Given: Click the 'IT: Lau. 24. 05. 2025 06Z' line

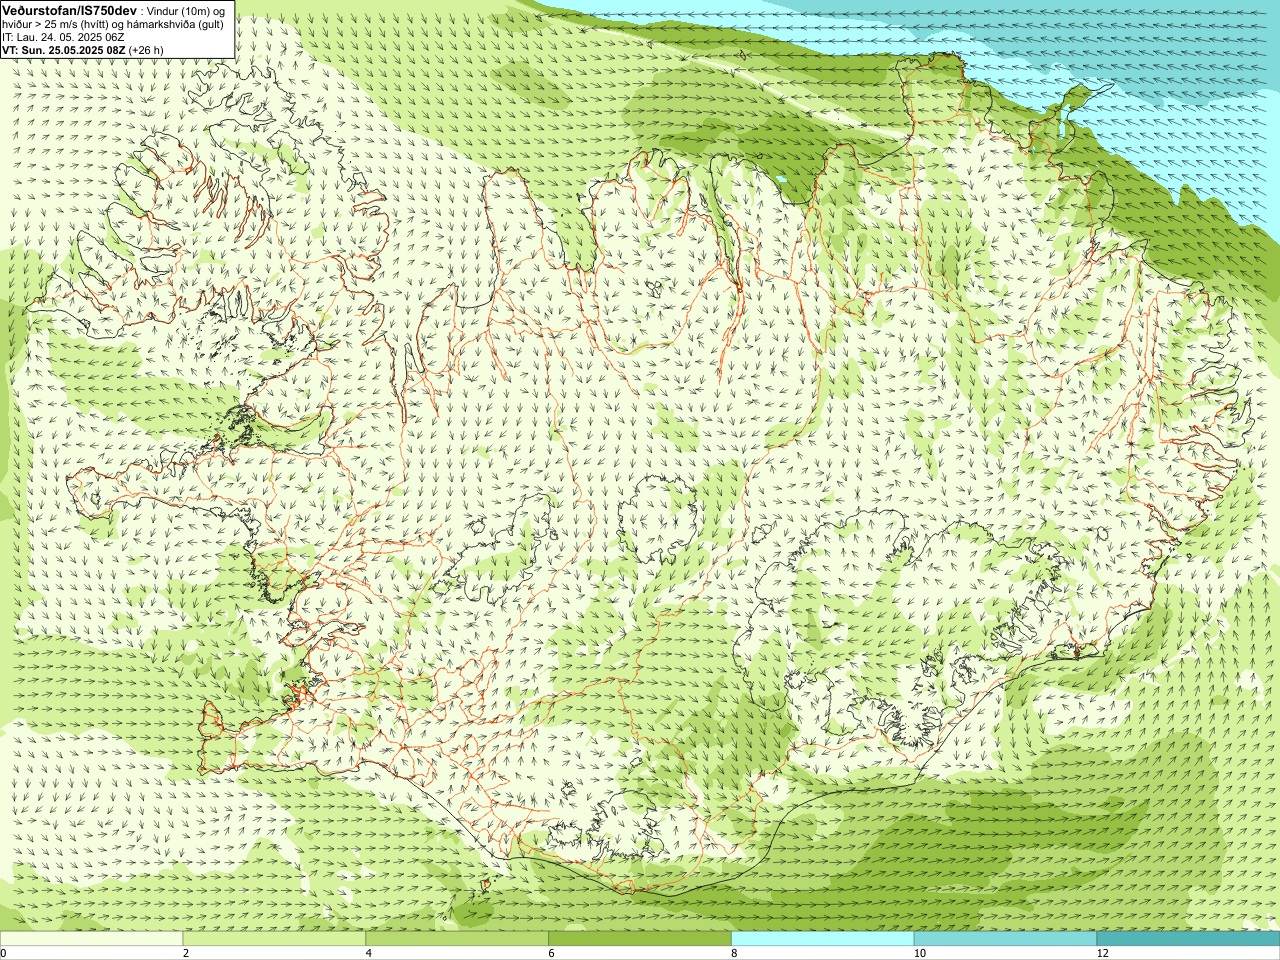Looking at the screenshot, I should click(x=63, y=36).
